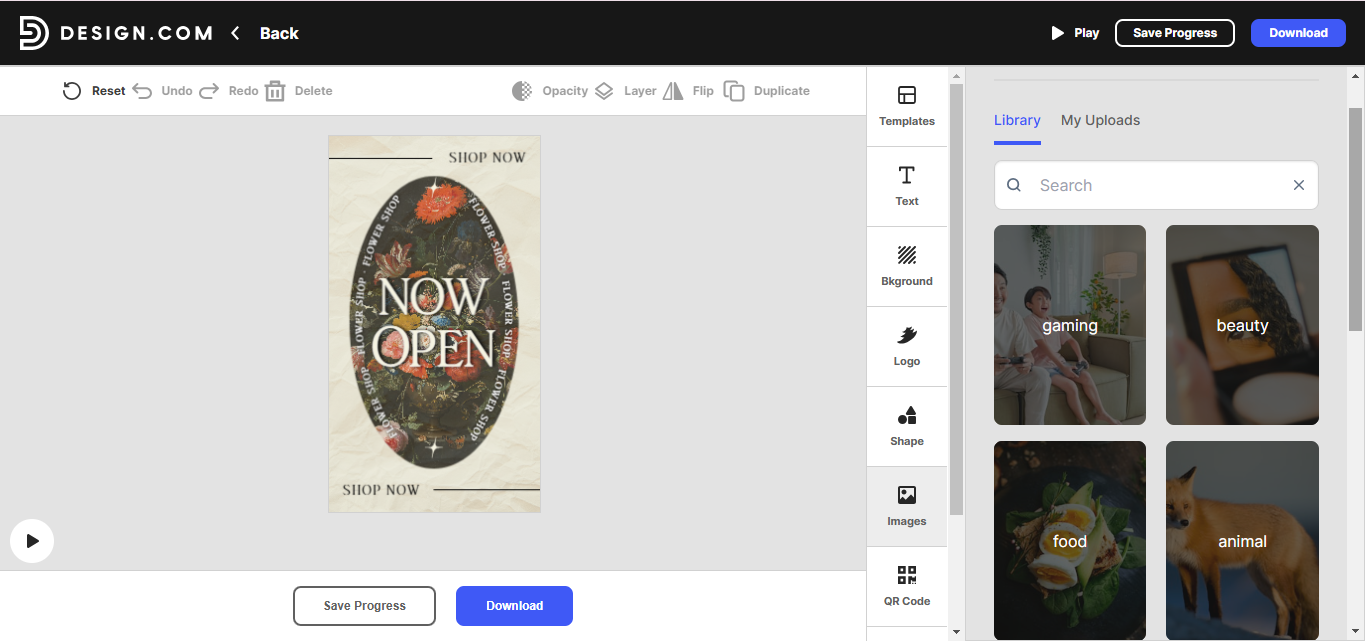Open the Bkground panel
The image size is (1365, 641).
coord(907,267)
